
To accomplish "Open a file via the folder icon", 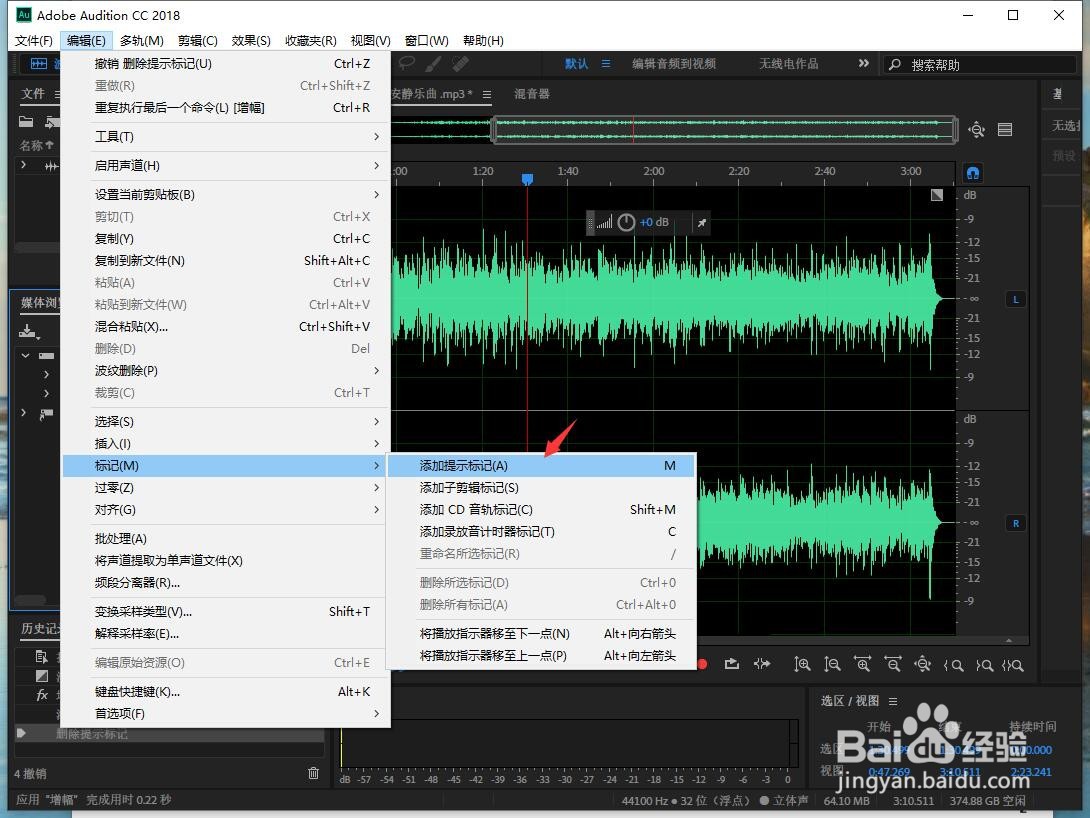I will (26, 122).
